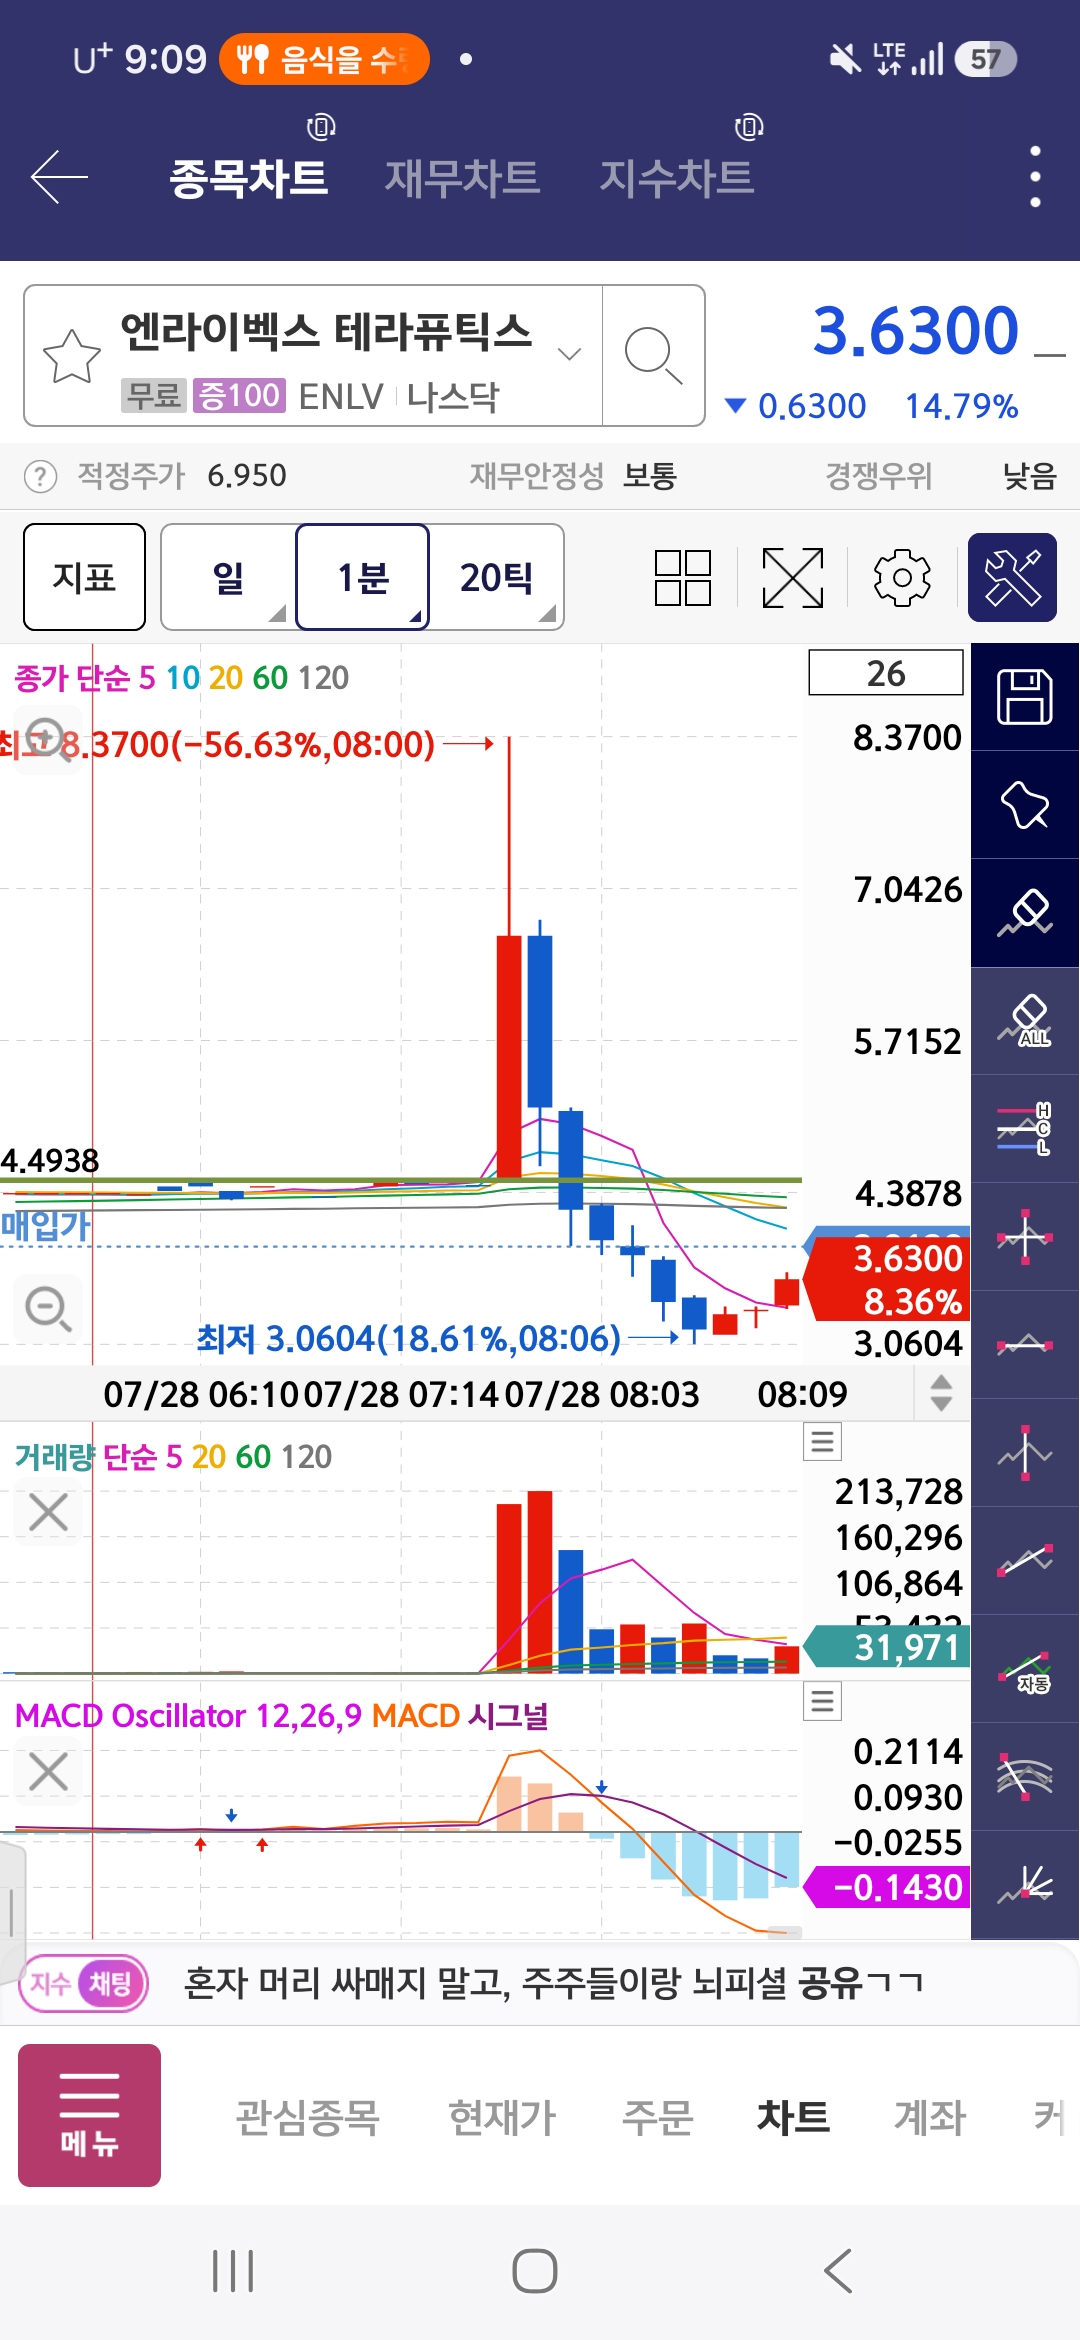Image resolution: width=1080 pixels, height=2340 pixels.
Task: Go to the 계좌 bottom tab
Action: coord(930,2117)
